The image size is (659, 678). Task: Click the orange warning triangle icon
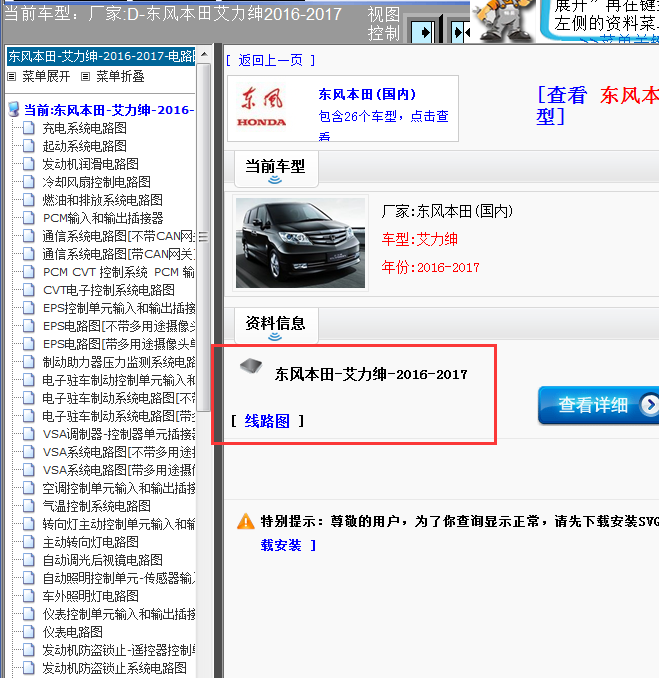click(246, 521)
